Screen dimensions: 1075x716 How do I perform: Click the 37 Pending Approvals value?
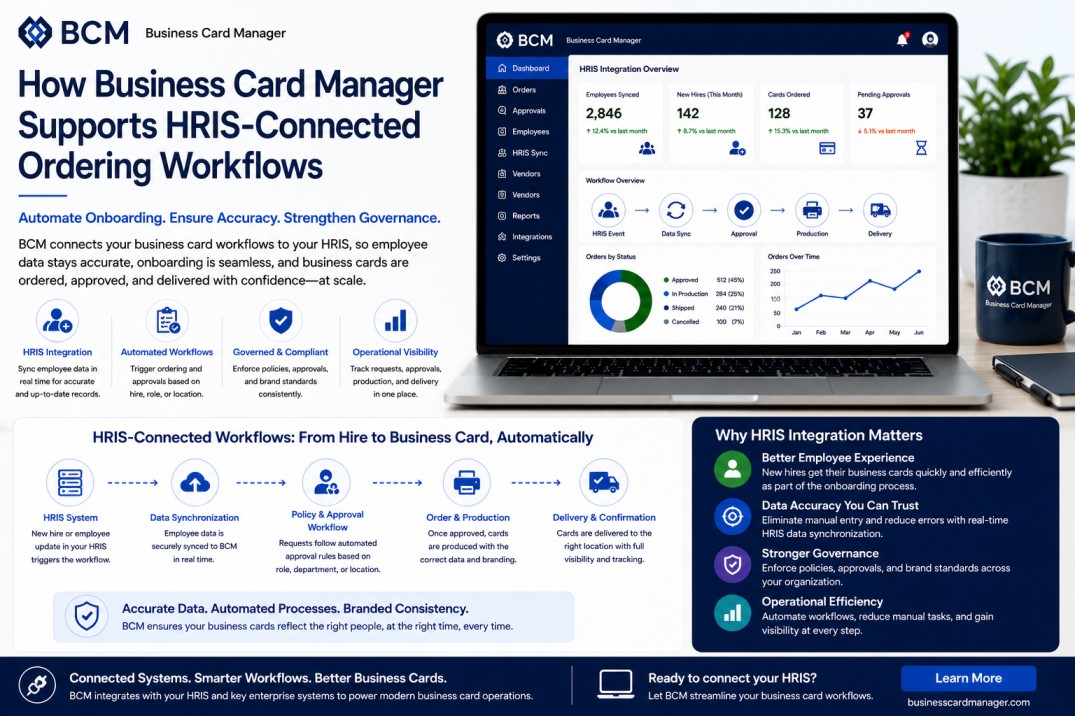(865, 113)
